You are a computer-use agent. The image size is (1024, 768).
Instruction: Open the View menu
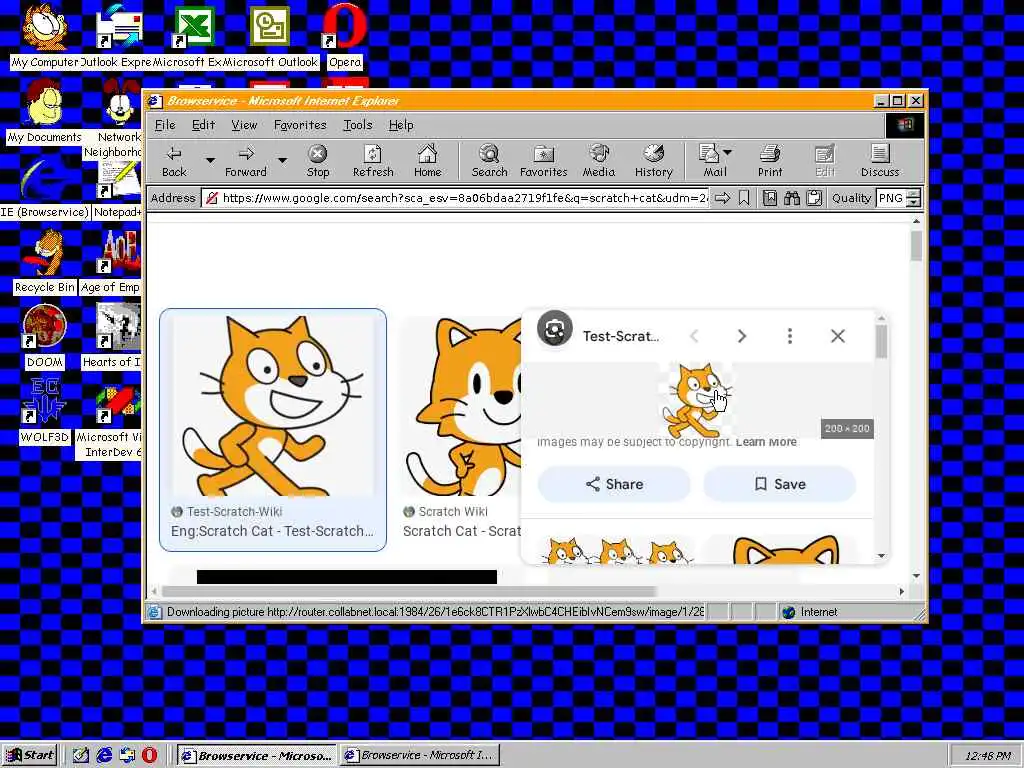point(244,125)
